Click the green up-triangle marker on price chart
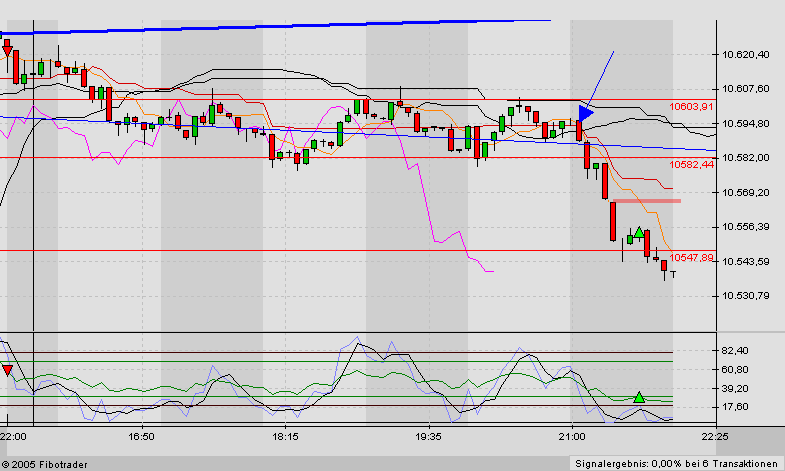This screenshot has height=471, width=785. [639, 232]
